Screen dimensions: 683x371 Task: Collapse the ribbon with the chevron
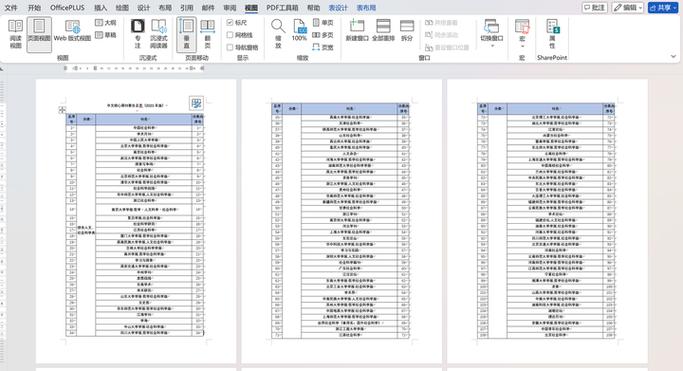tap(673, 57)
